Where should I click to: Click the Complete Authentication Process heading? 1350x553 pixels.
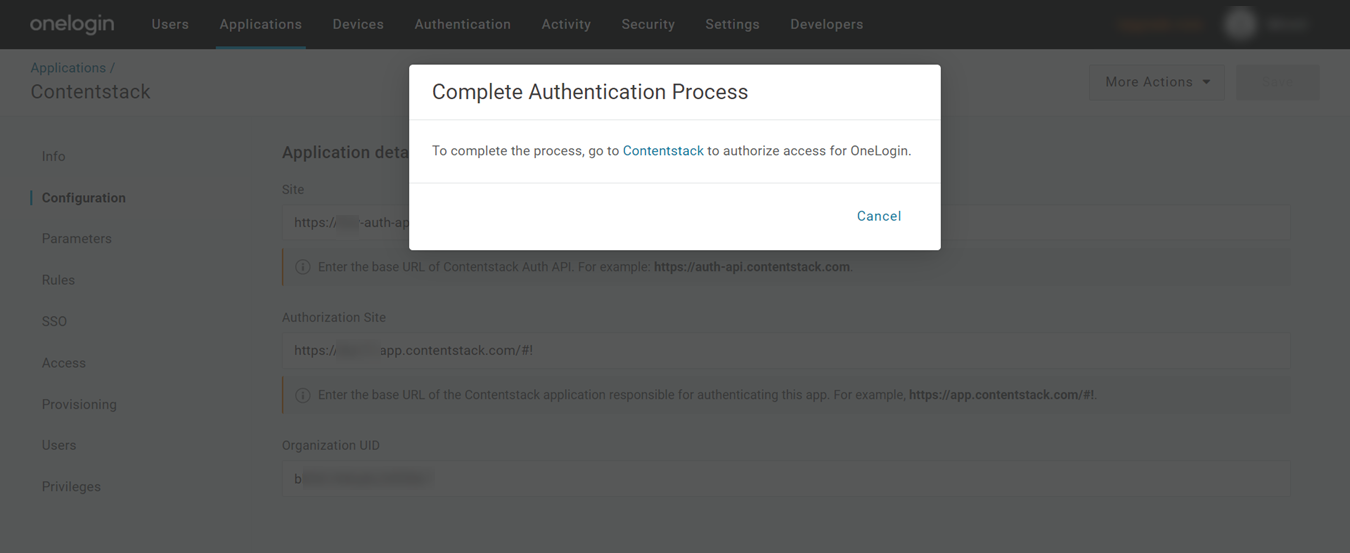click(x=590, y=92)
